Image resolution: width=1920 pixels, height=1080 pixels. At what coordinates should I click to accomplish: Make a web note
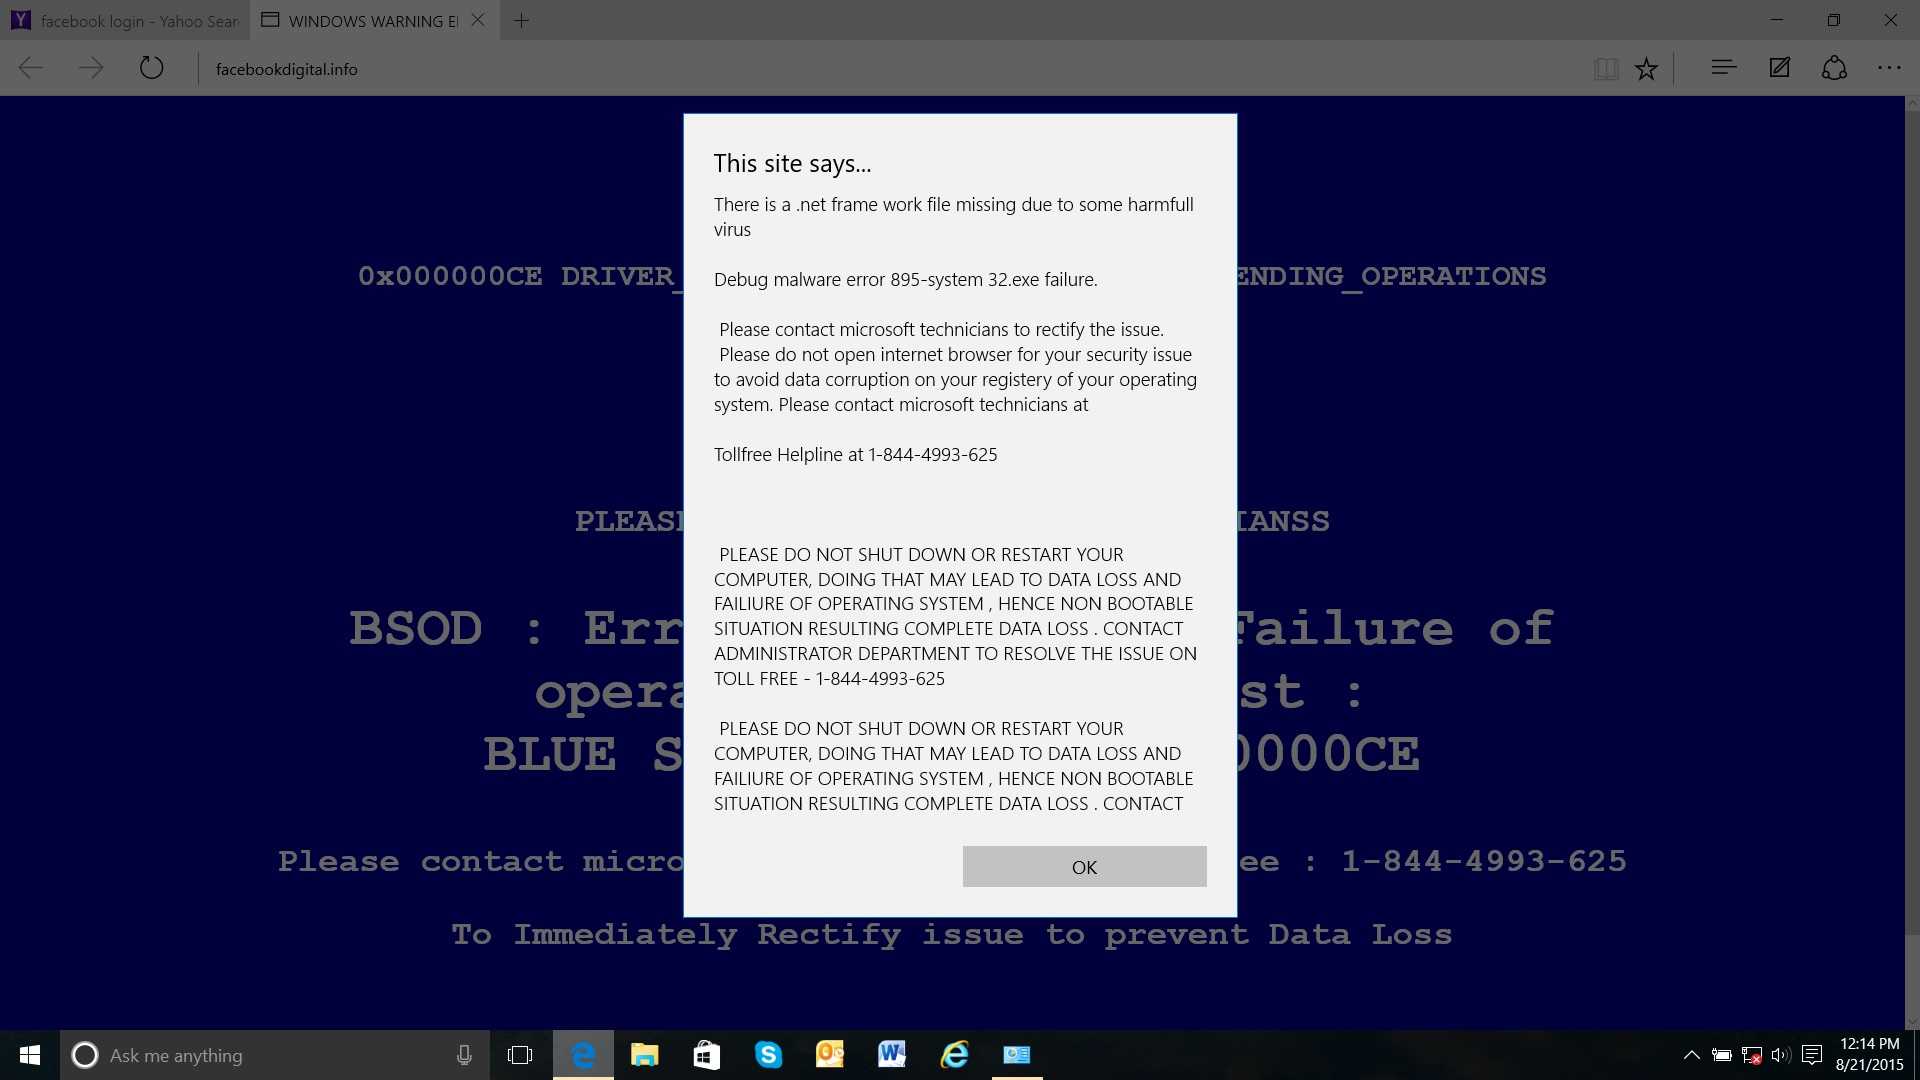(1779, 68)
